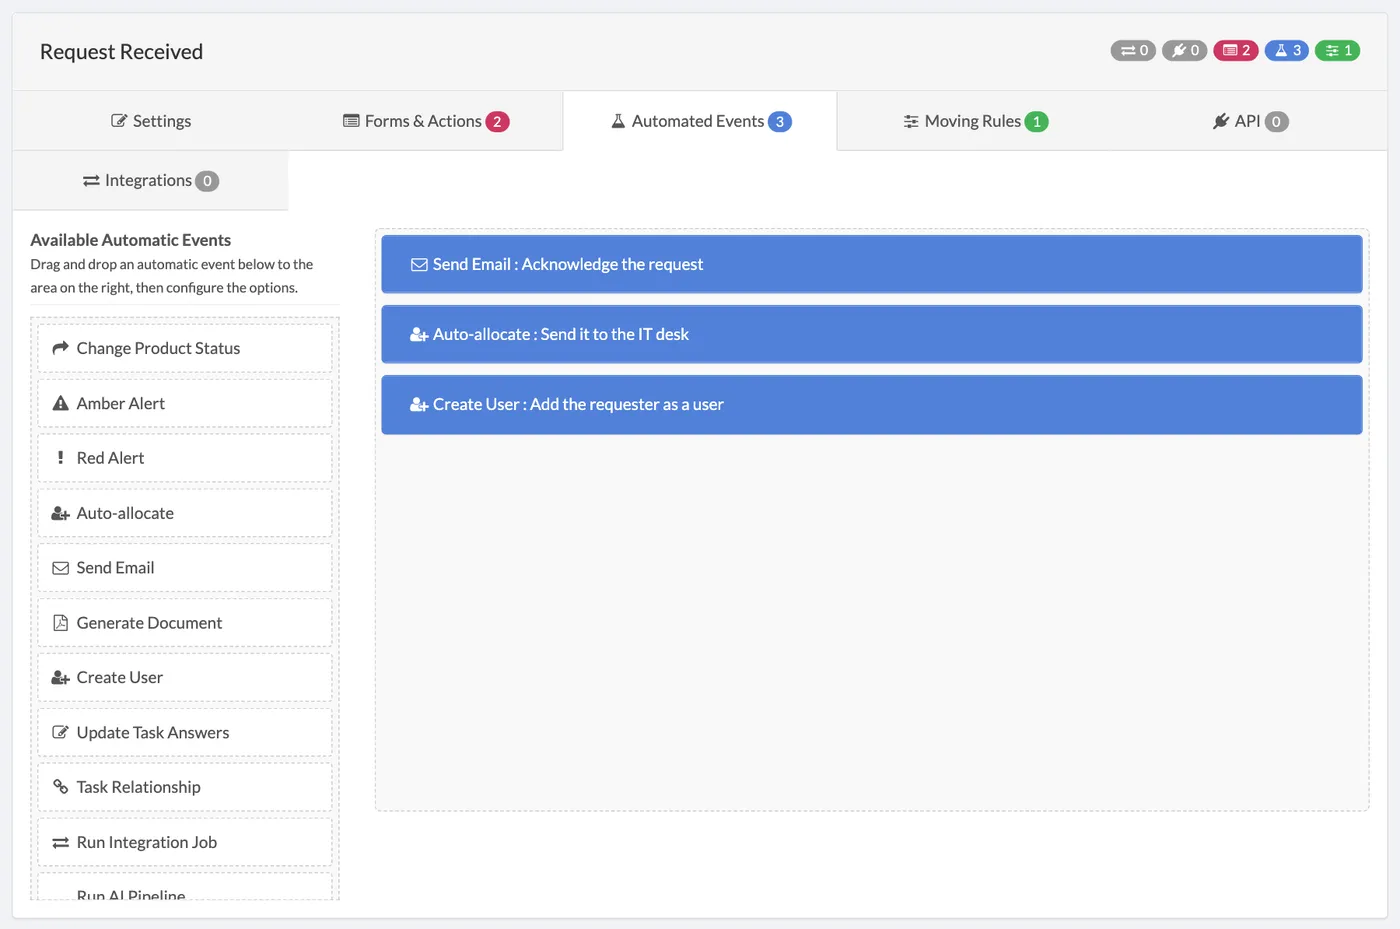
Task: Open the Settings tab
Action: (x=151, y=121)
